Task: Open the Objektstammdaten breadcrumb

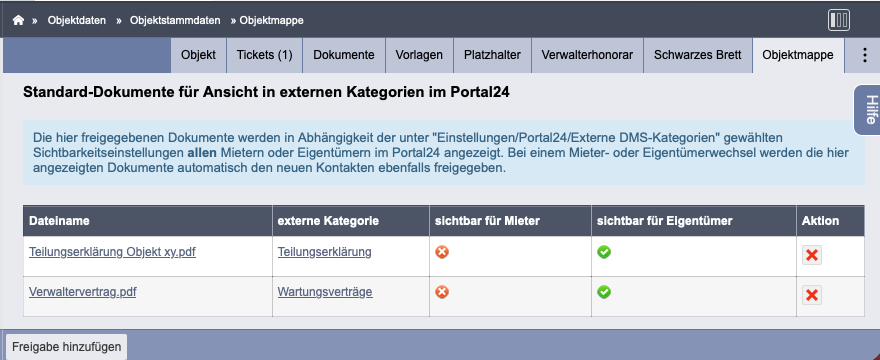Action: coord(175,21)
